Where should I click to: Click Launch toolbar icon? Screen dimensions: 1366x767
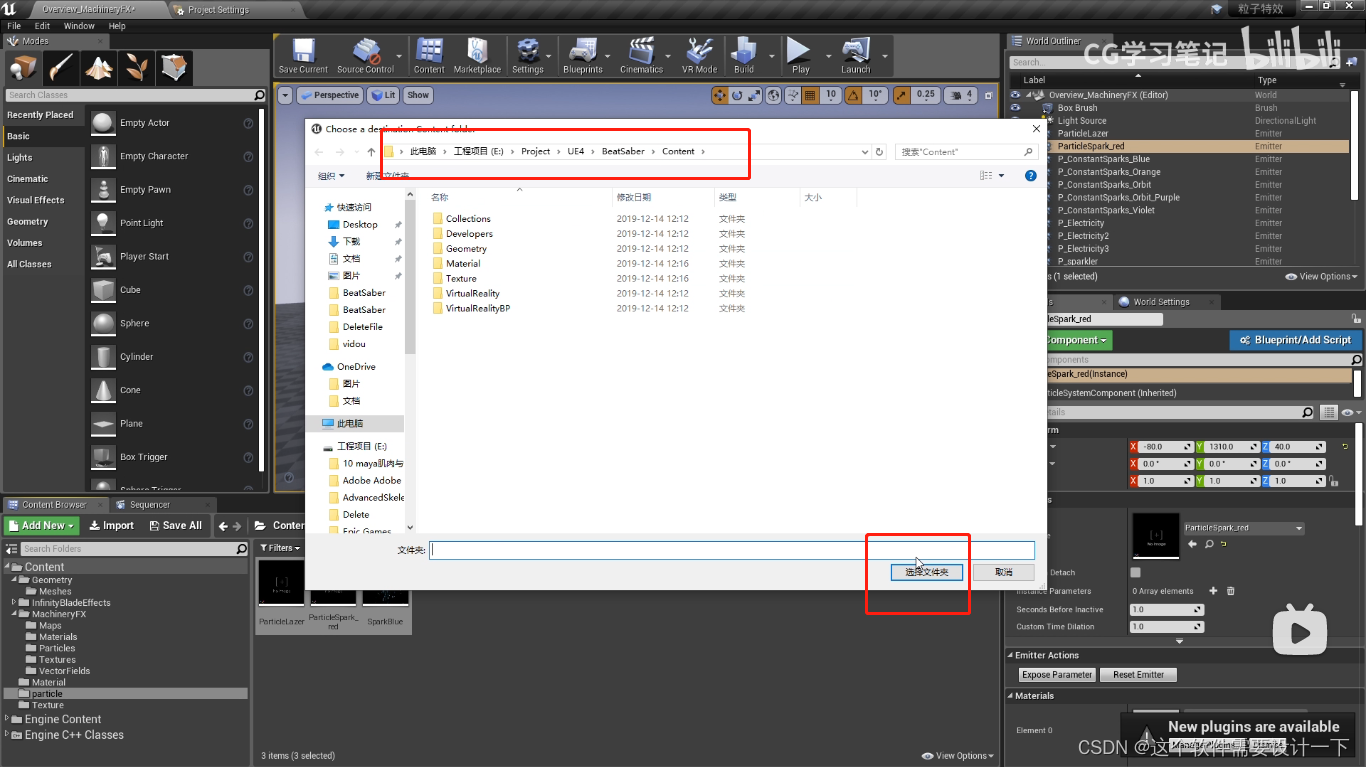856,56
